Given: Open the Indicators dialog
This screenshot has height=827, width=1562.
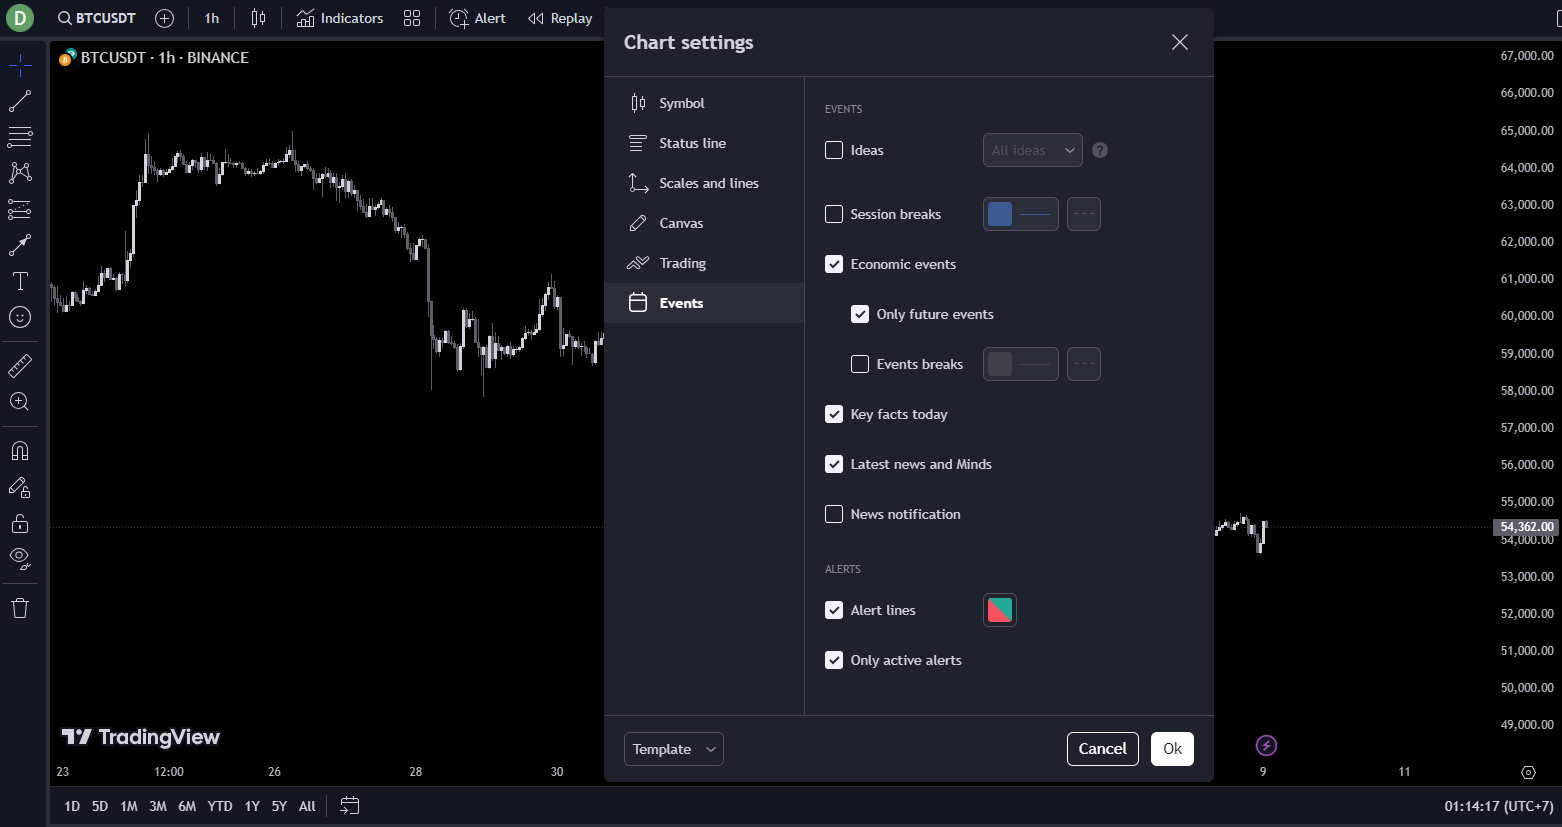Looking at the screenshot, I should click(340, 18).
